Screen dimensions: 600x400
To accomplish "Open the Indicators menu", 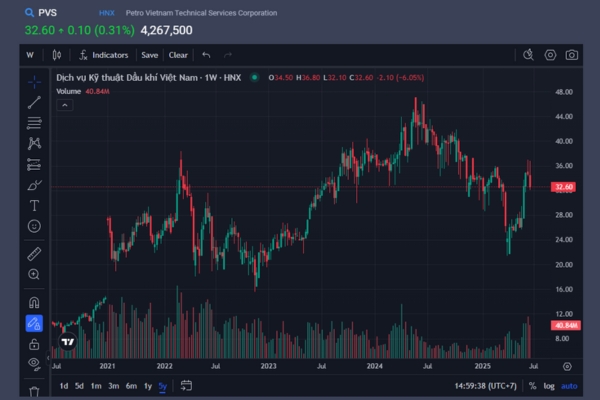I will pos(103,55).
